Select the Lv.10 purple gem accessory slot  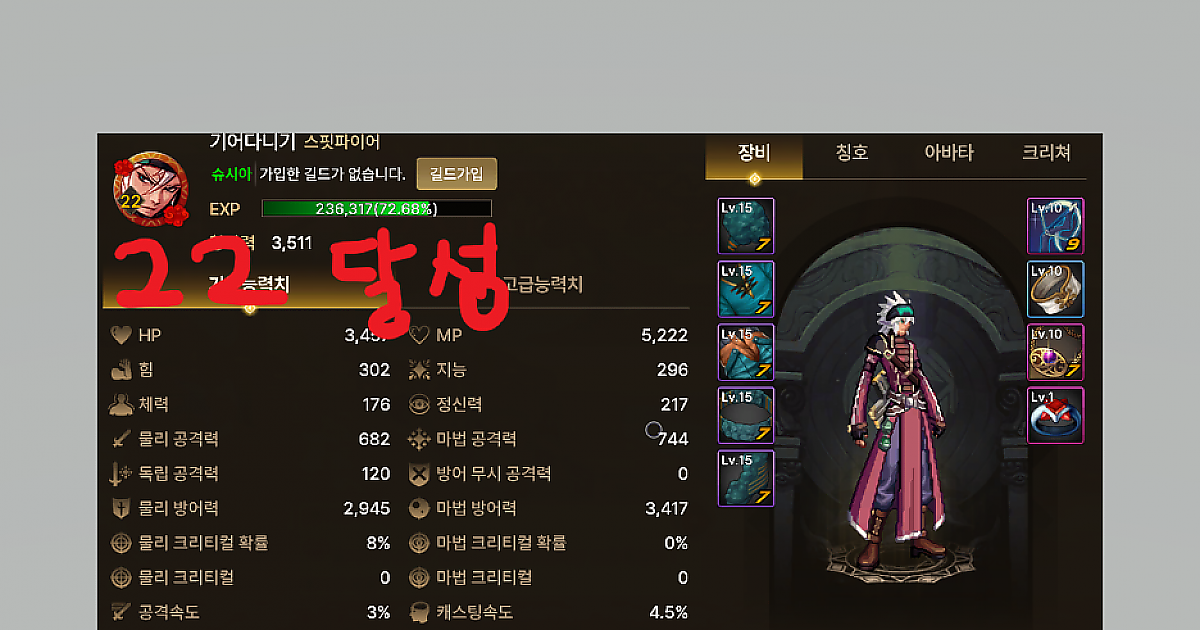click(1056, 352)
